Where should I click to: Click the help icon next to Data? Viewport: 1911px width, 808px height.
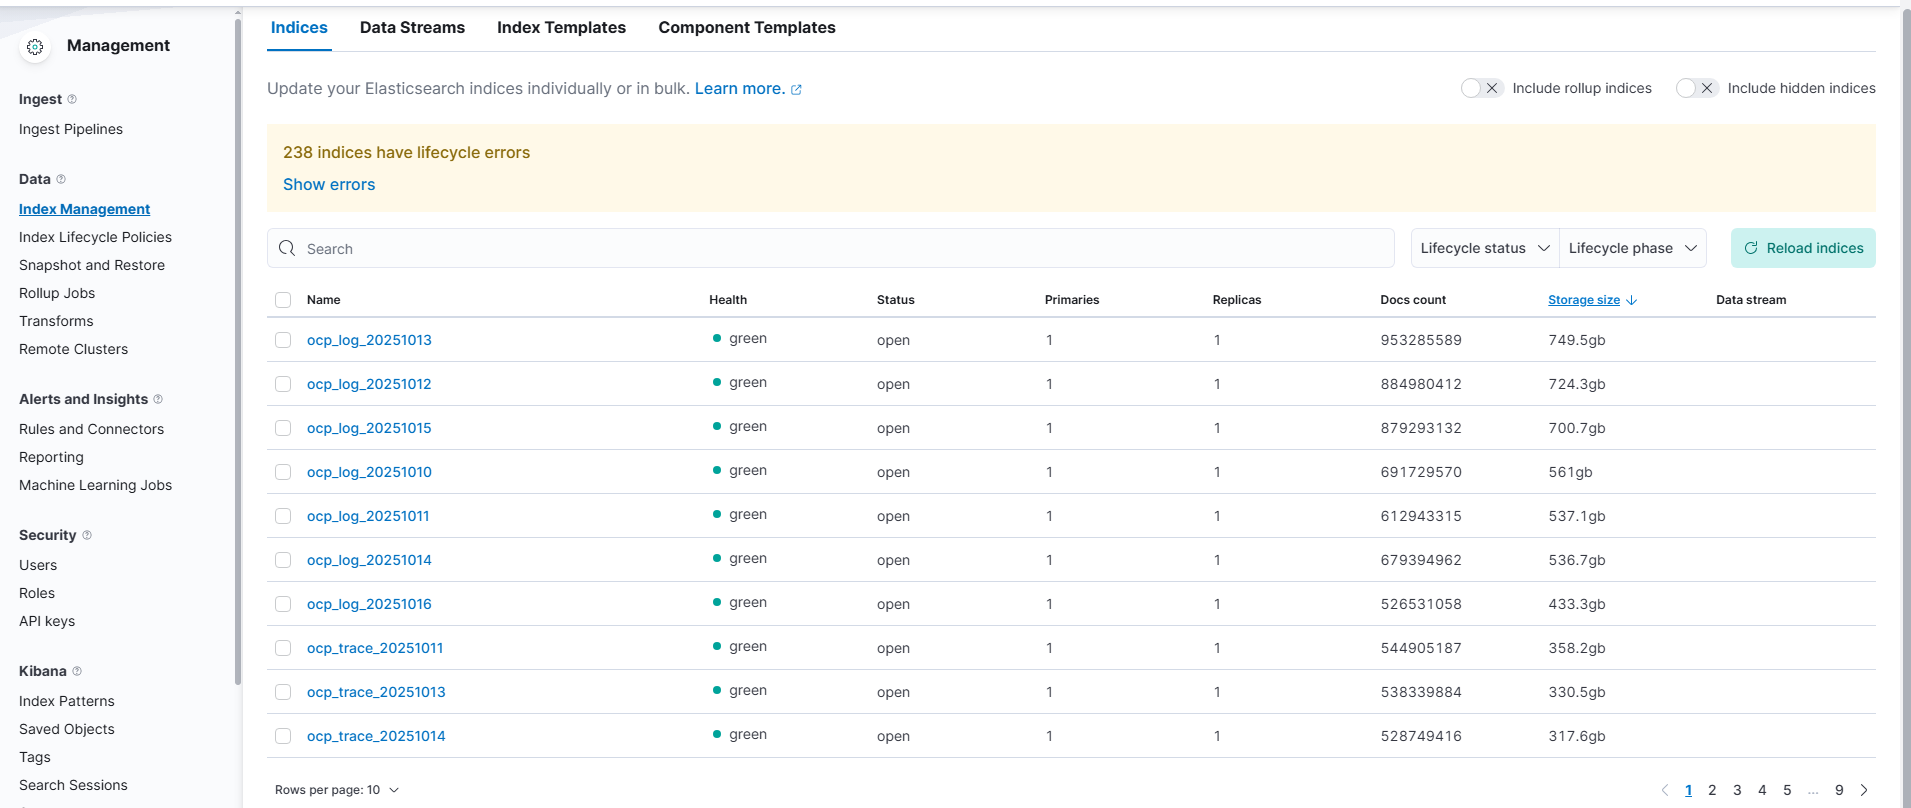click(x=61, y=179)
